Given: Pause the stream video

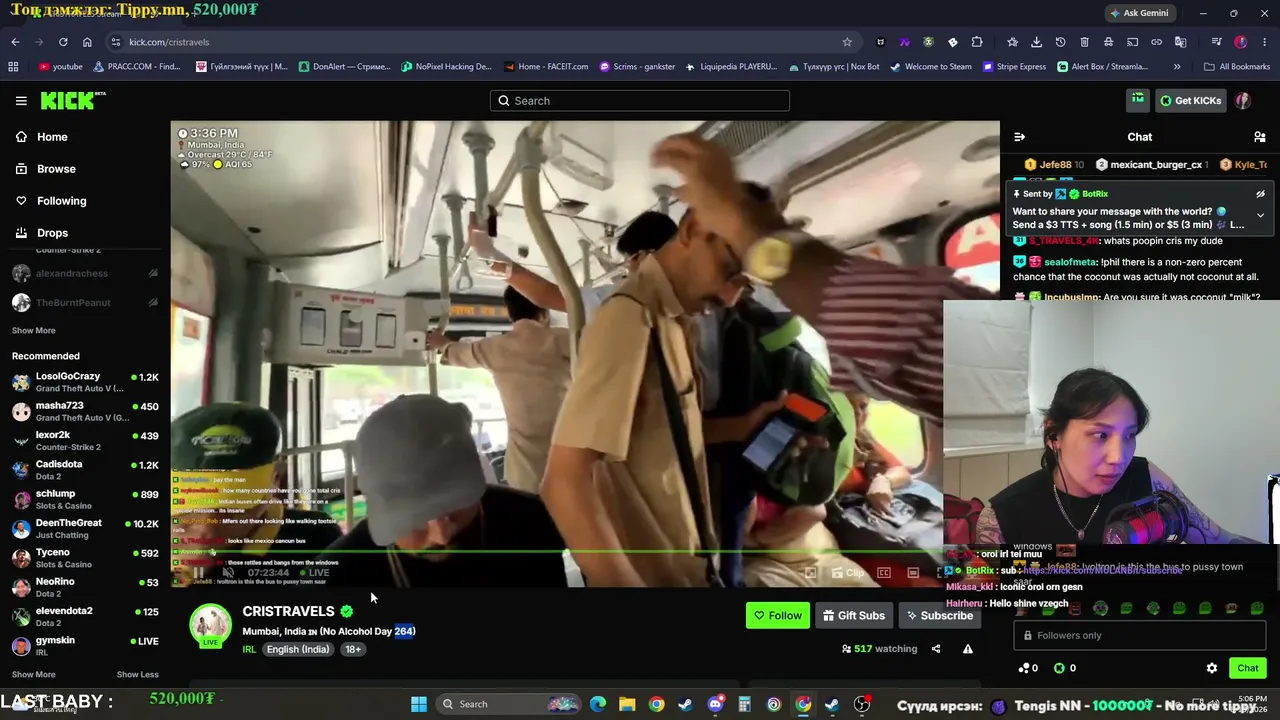Looking at the screenshot, I should [198, 573].
